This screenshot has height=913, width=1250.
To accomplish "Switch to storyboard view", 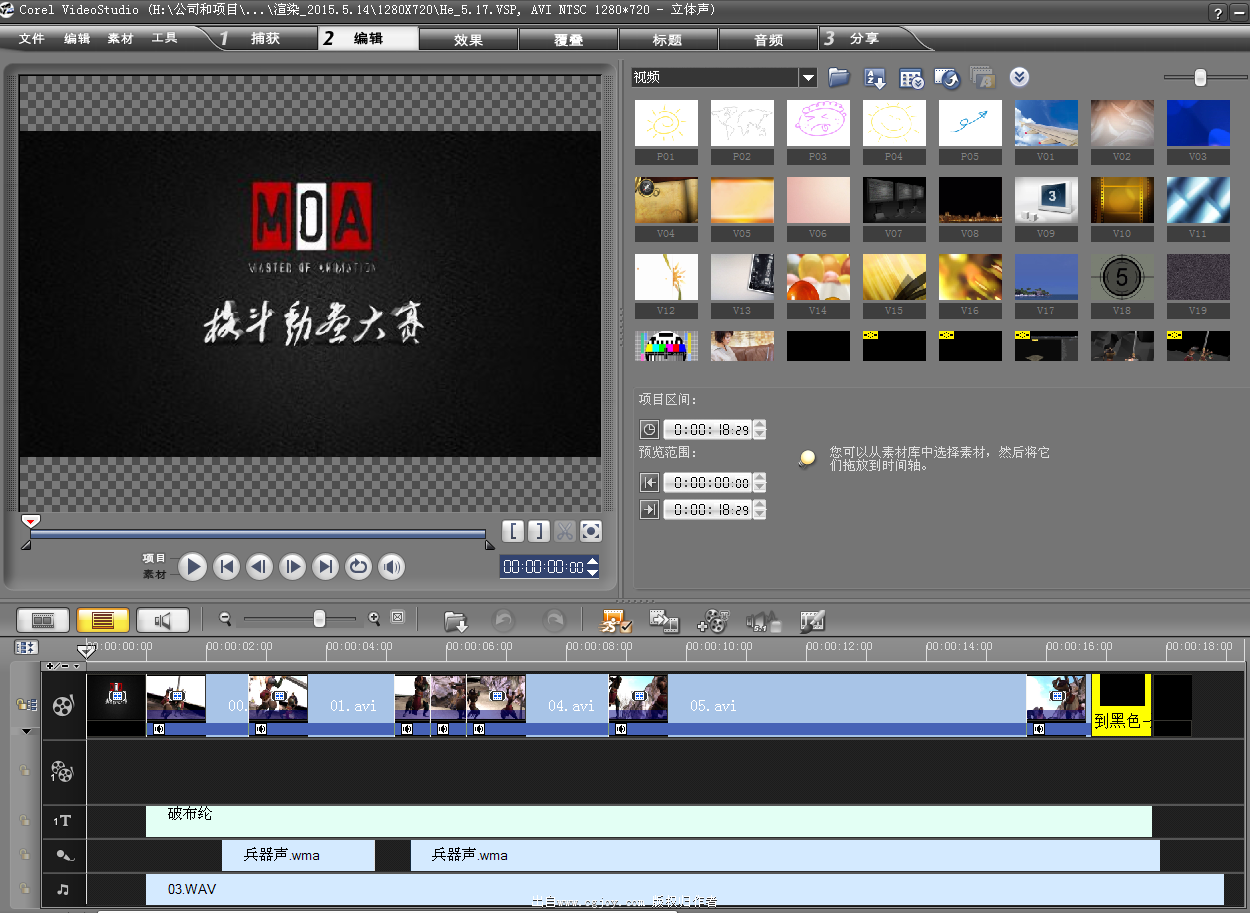I will [x=43, y=620].
